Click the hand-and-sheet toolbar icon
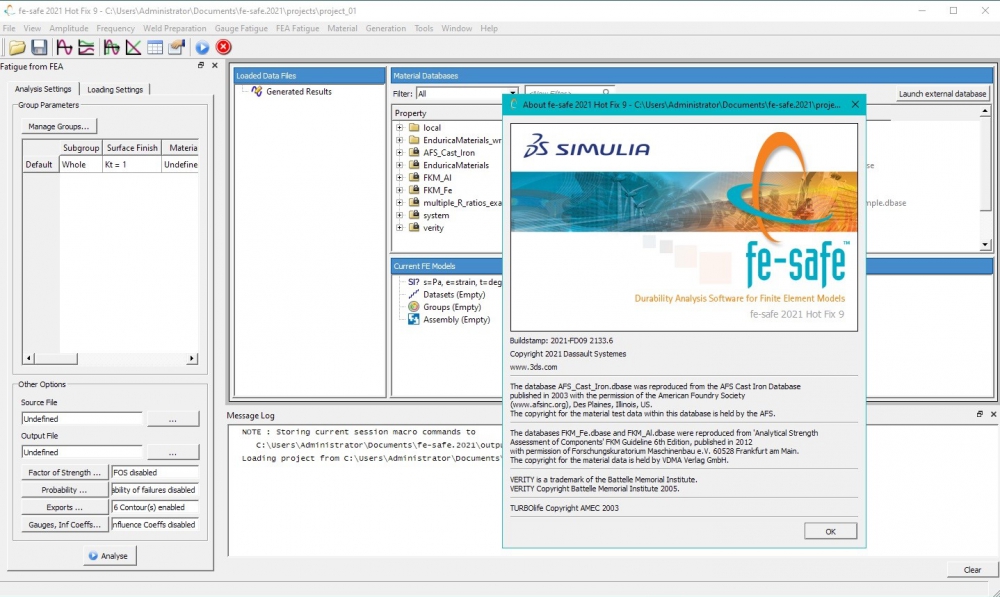1000x597 pixels. (x=177, y=47)
